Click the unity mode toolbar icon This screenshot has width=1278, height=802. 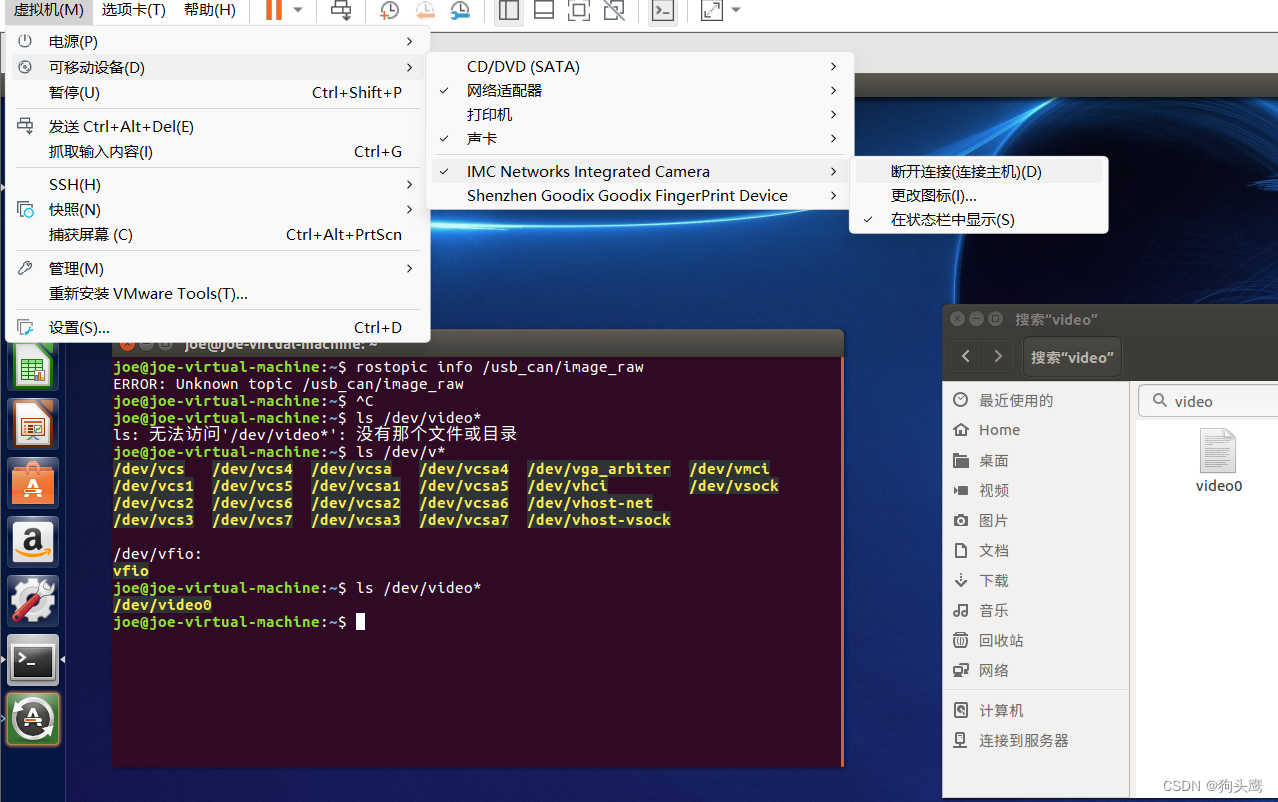click(x=615, y=10)
